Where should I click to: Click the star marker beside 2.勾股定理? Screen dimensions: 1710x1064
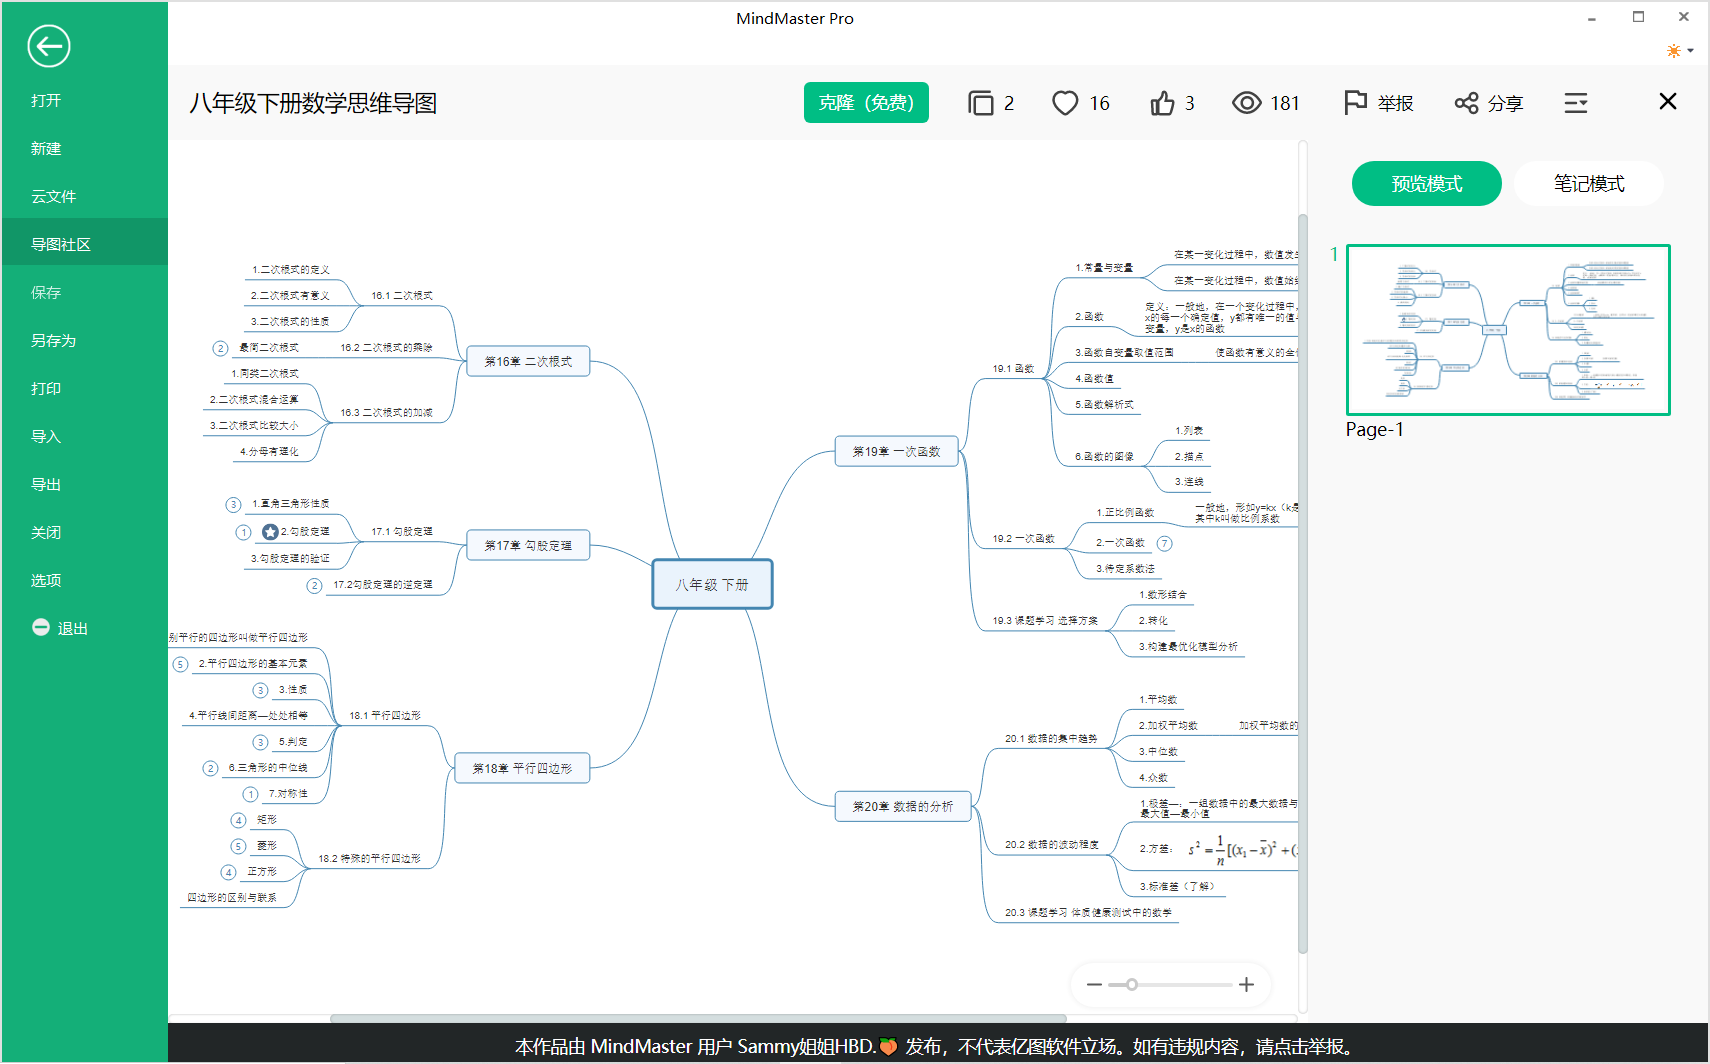click(270, 532)
